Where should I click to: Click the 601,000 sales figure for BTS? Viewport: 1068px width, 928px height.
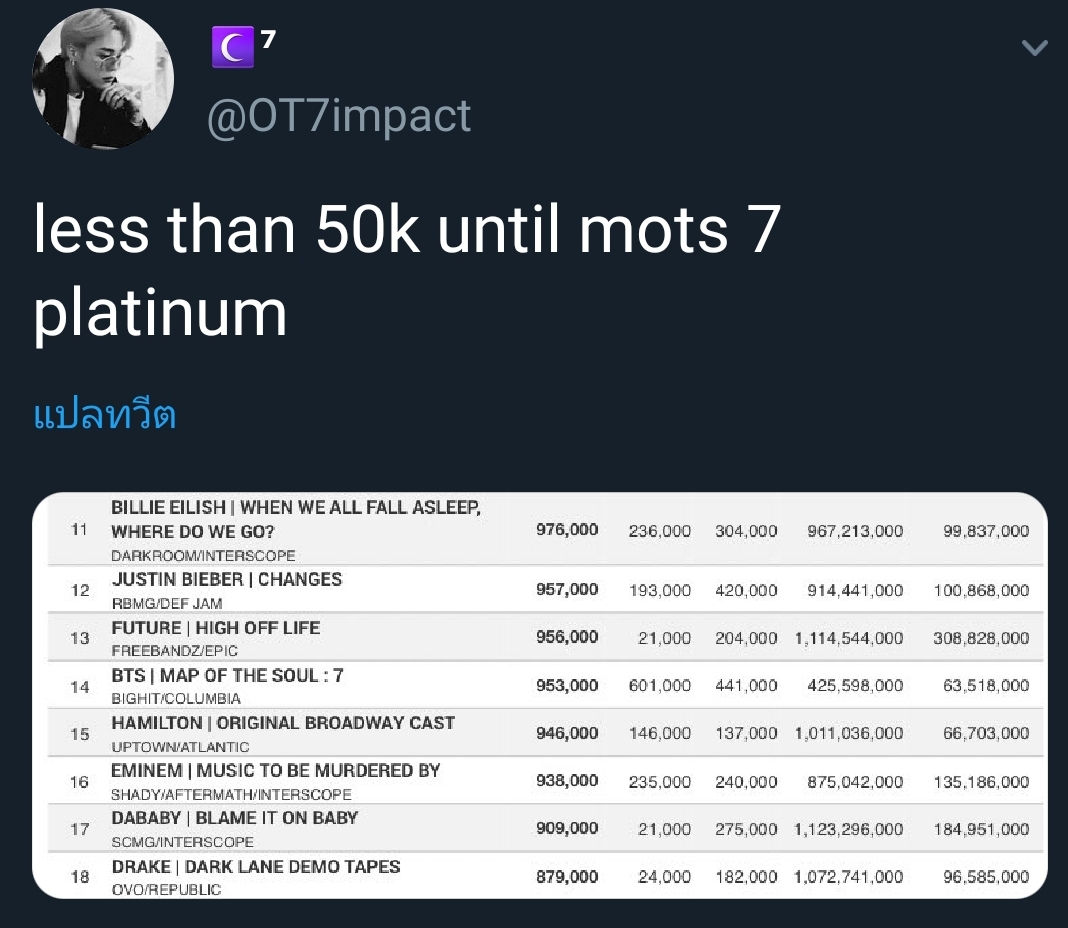click(659, 685)
